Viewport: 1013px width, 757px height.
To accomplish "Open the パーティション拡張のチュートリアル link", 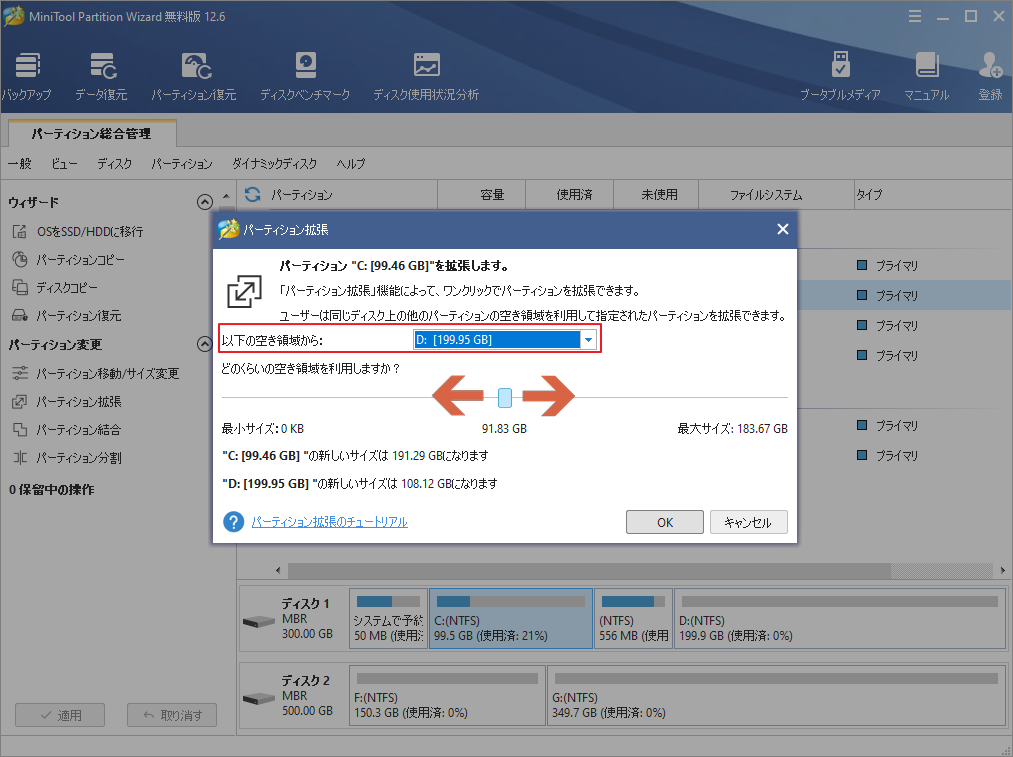I will coord(330,522).
